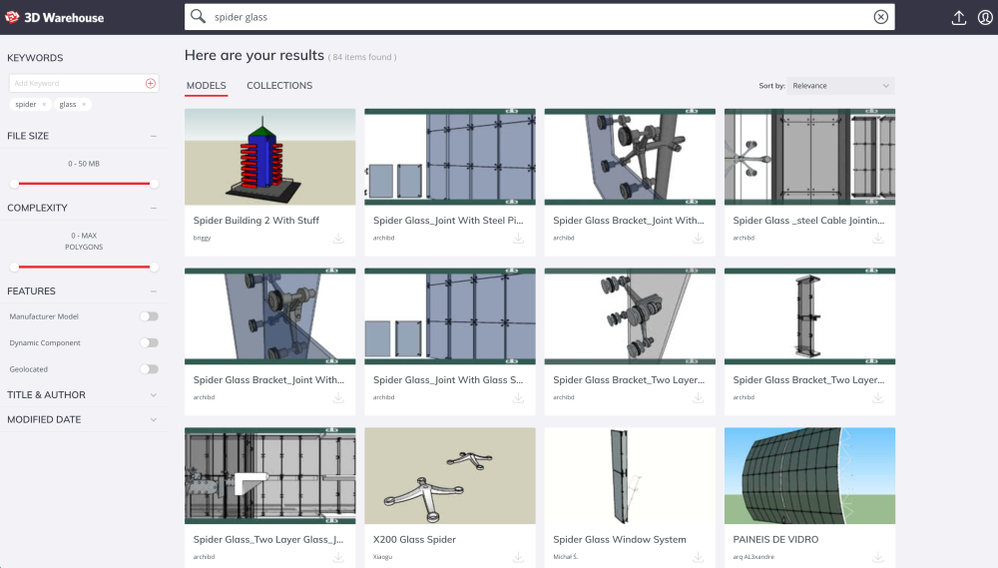Expand the Title & Author section
998x568 pixels.
(153, 395)
